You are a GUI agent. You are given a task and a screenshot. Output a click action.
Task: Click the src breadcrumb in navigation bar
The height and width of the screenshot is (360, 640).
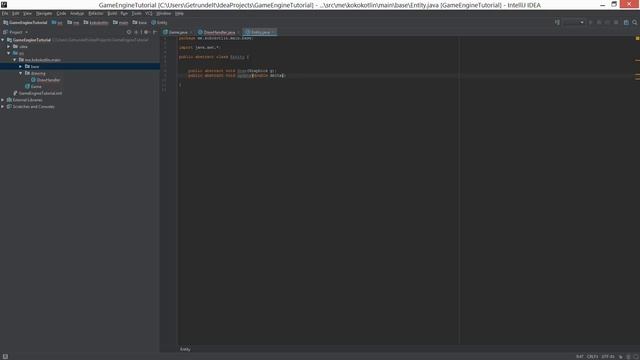[57, 22]
